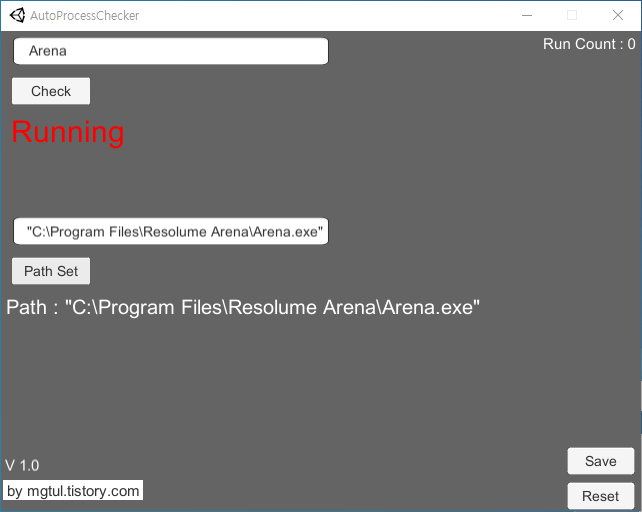Click the Path label showing Arena.exe location
642x512 pixels.
click(x=243, y=307)
